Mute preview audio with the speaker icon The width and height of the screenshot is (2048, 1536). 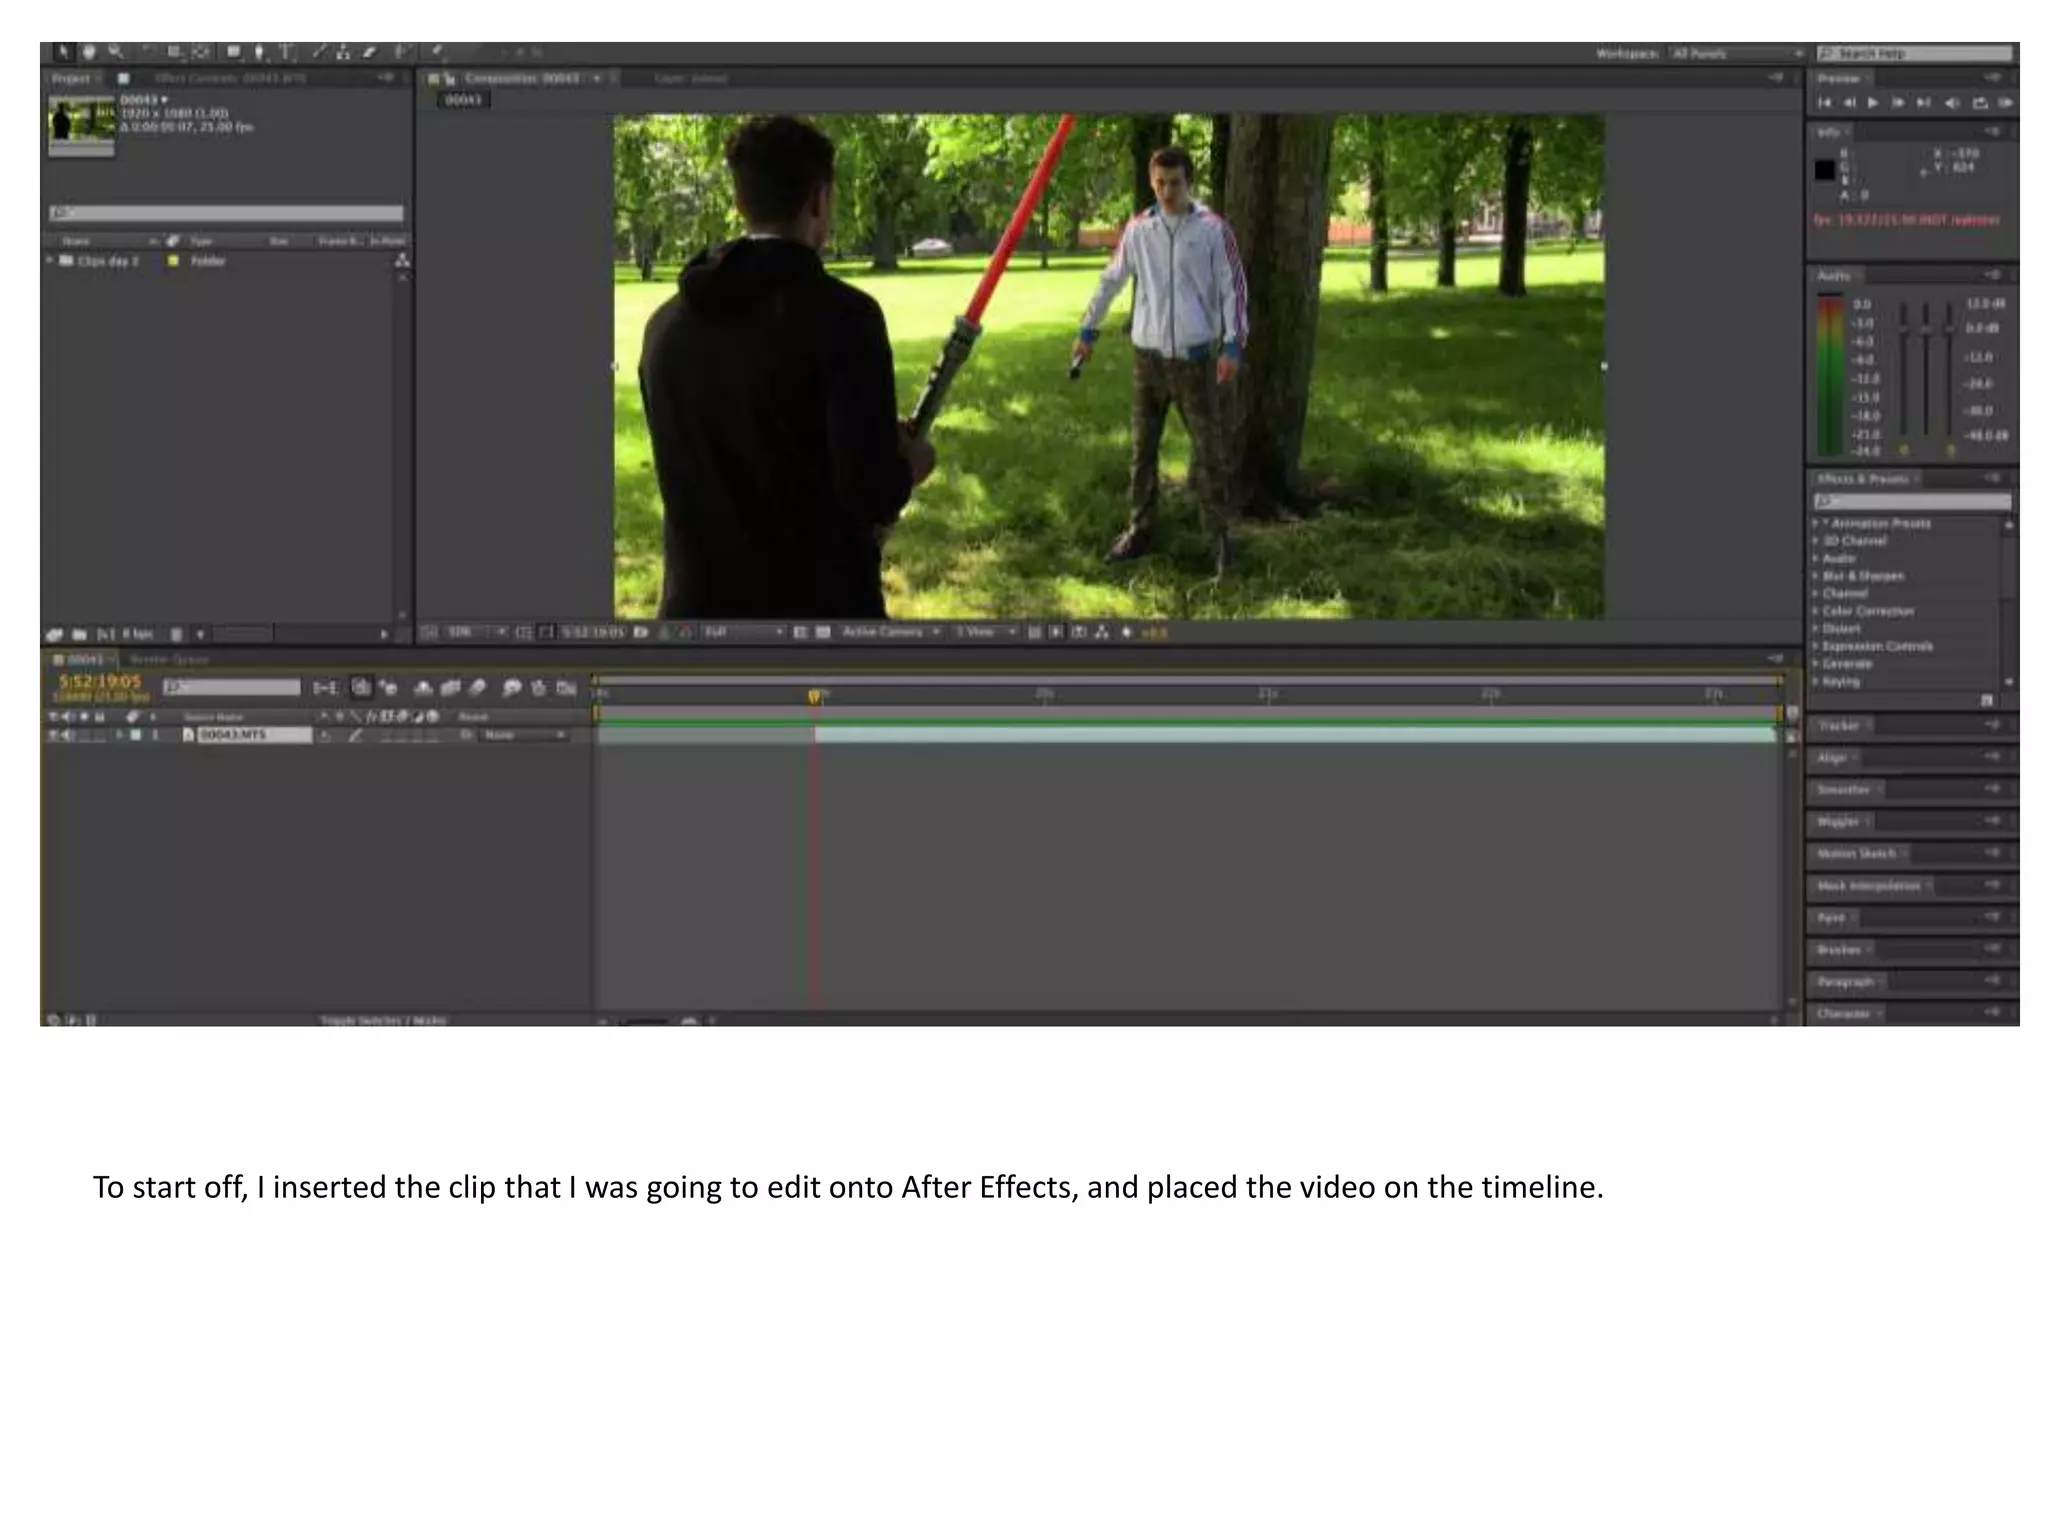coord(1951,103)
